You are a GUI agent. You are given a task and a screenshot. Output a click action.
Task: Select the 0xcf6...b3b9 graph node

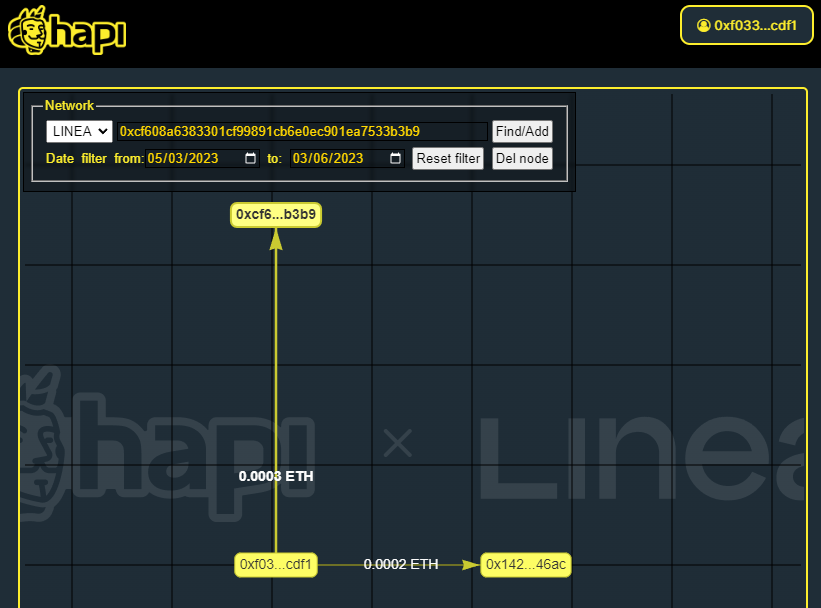coord(276,215)
